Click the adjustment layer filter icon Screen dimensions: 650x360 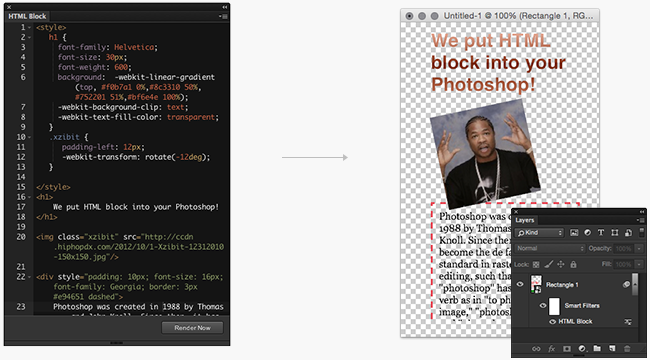pyautogui.click(x=587, y=233)
